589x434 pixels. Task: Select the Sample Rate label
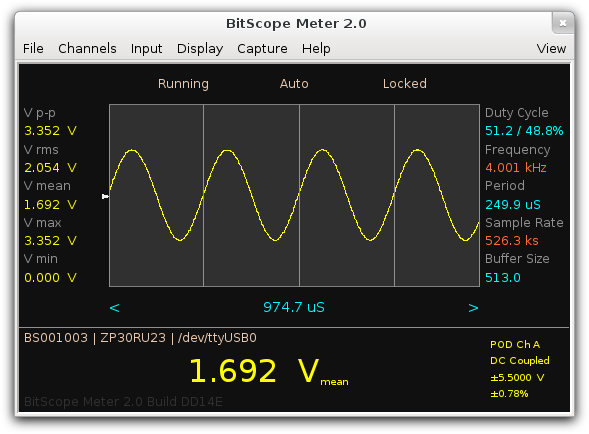(x=524, y=222)
